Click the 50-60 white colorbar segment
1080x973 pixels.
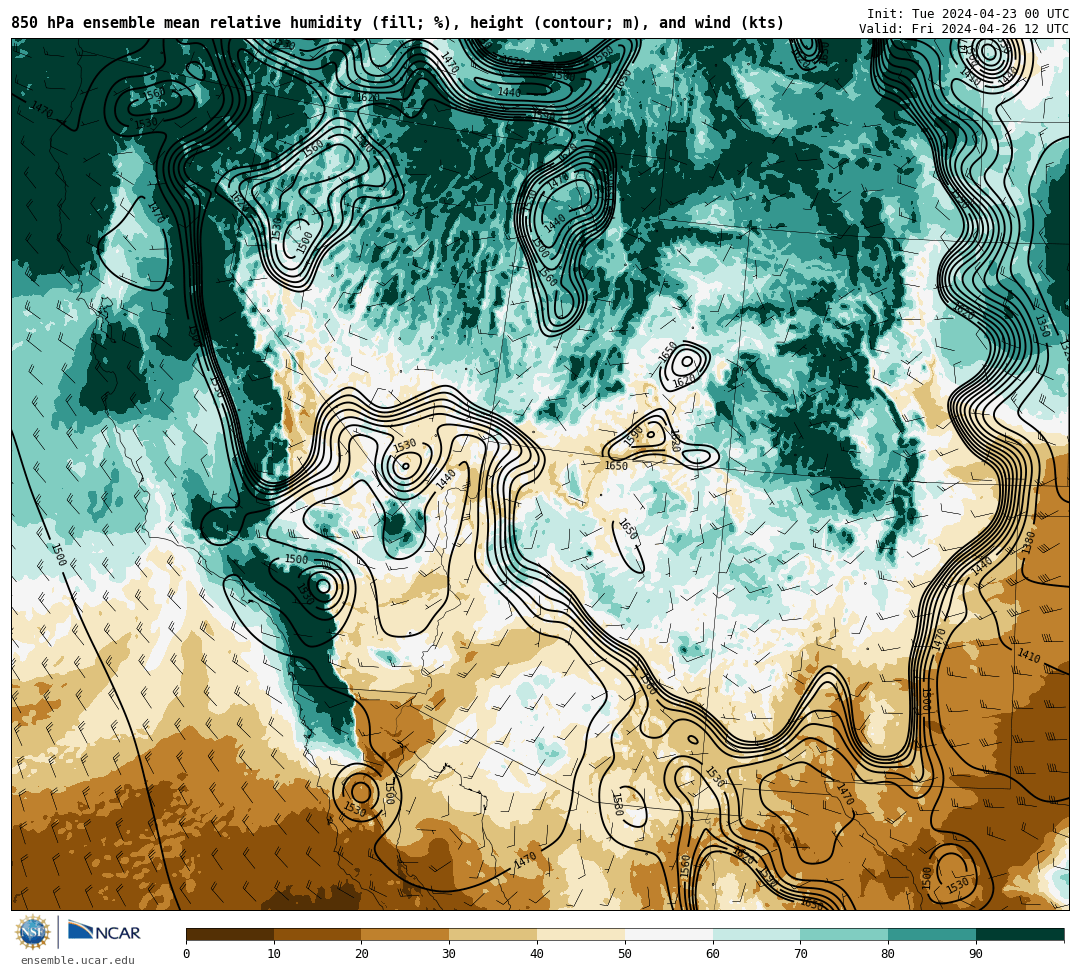point(669,934)
